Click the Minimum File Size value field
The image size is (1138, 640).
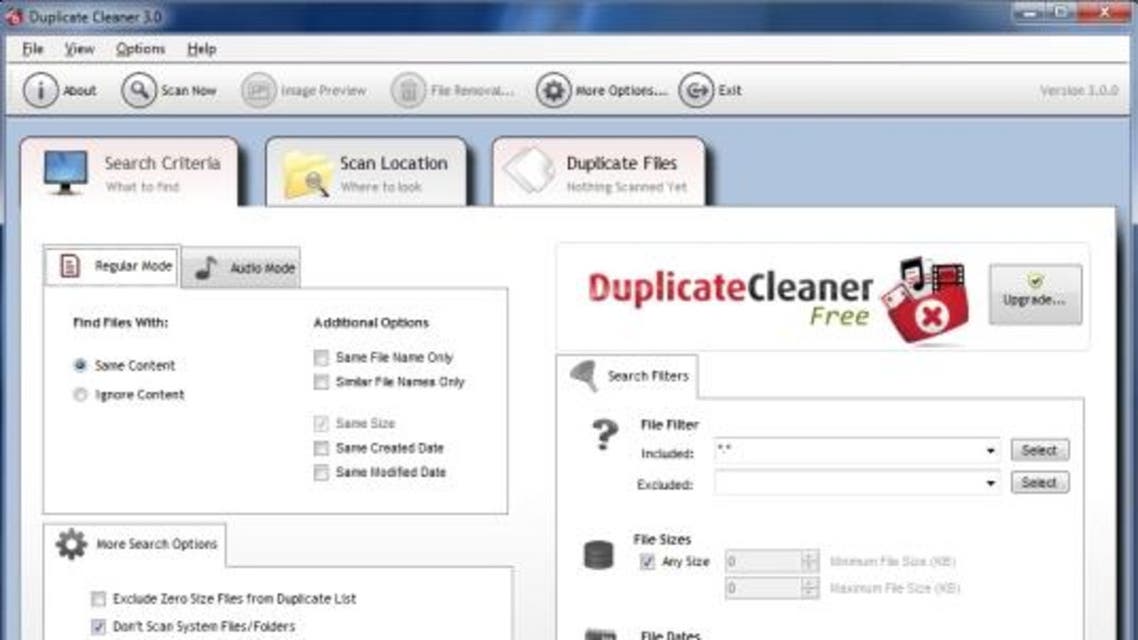coord(763,561)
